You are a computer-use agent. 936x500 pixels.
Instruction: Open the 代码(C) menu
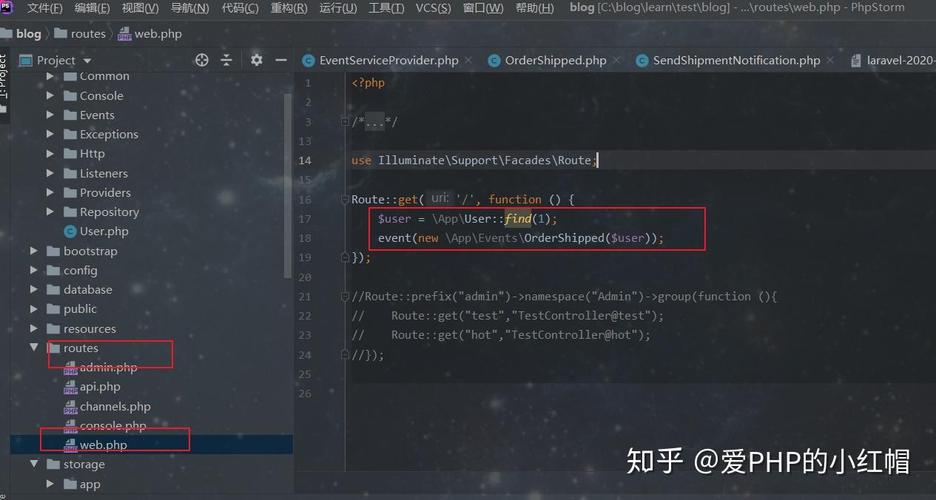coord(240,8)
